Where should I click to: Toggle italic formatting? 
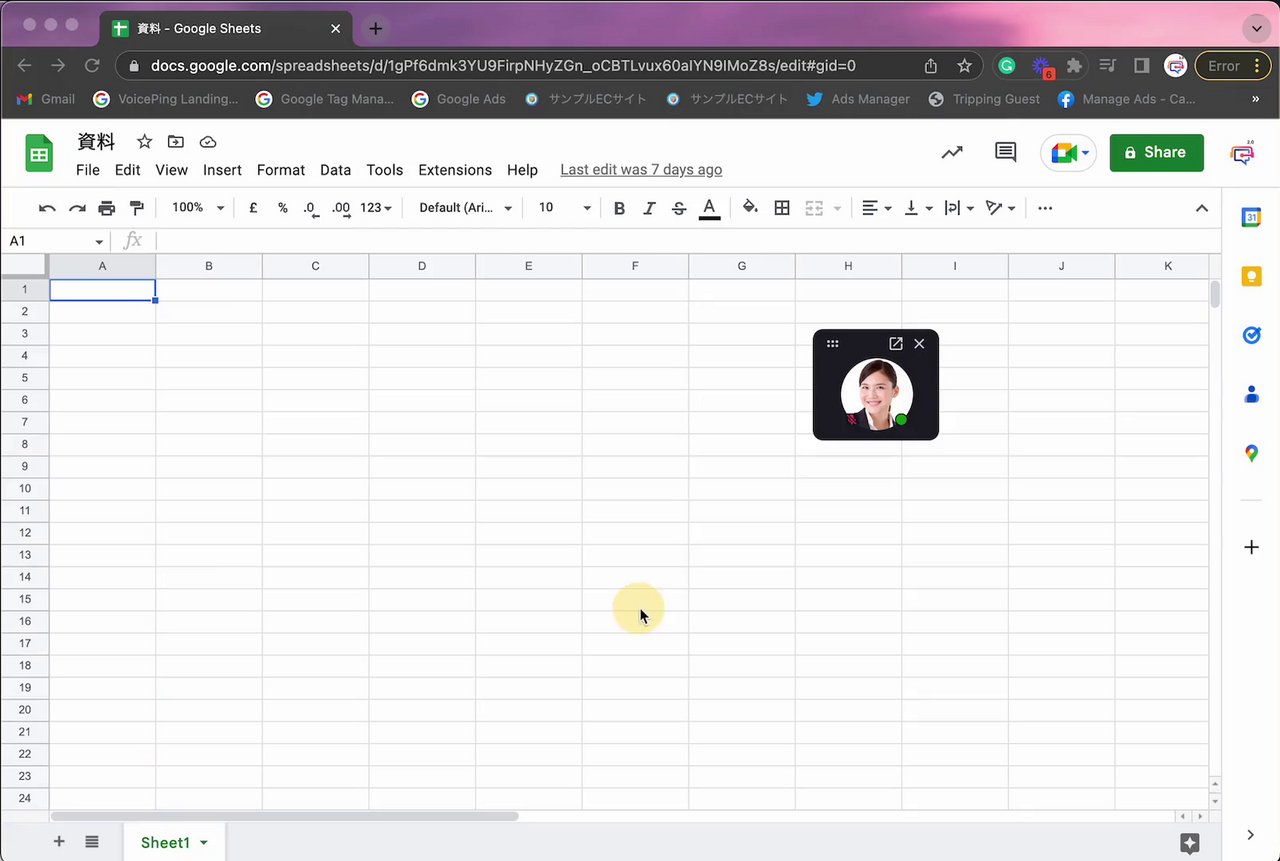pos(649,208)
